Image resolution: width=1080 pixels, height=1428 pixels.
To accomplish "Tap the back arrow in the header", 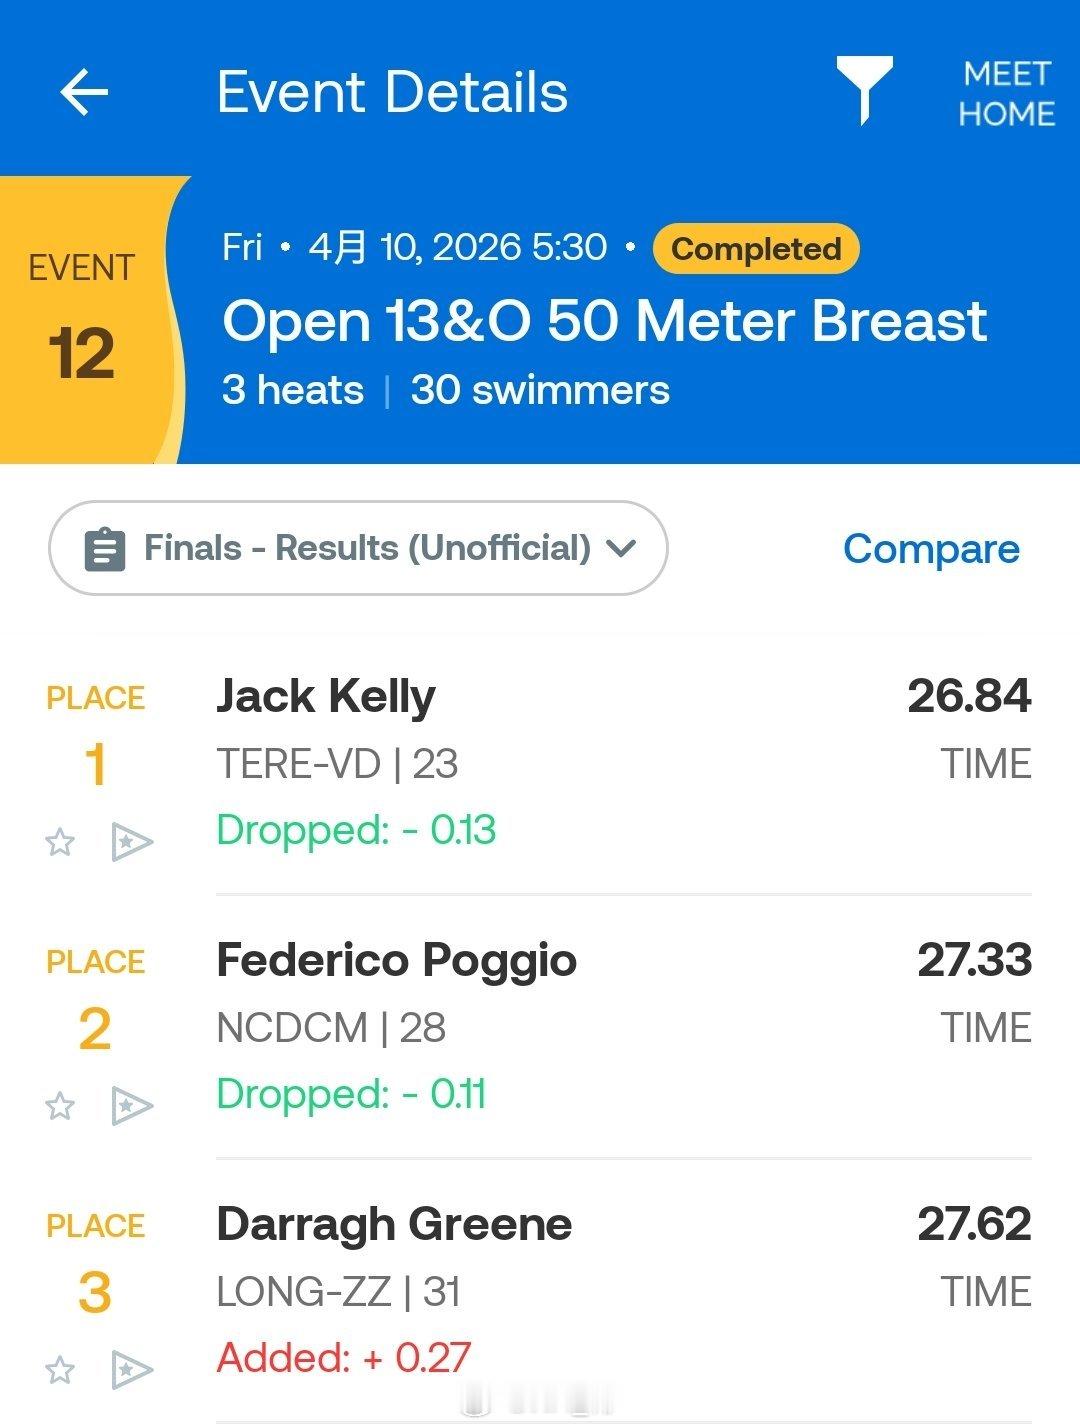I will click(84, 92).
